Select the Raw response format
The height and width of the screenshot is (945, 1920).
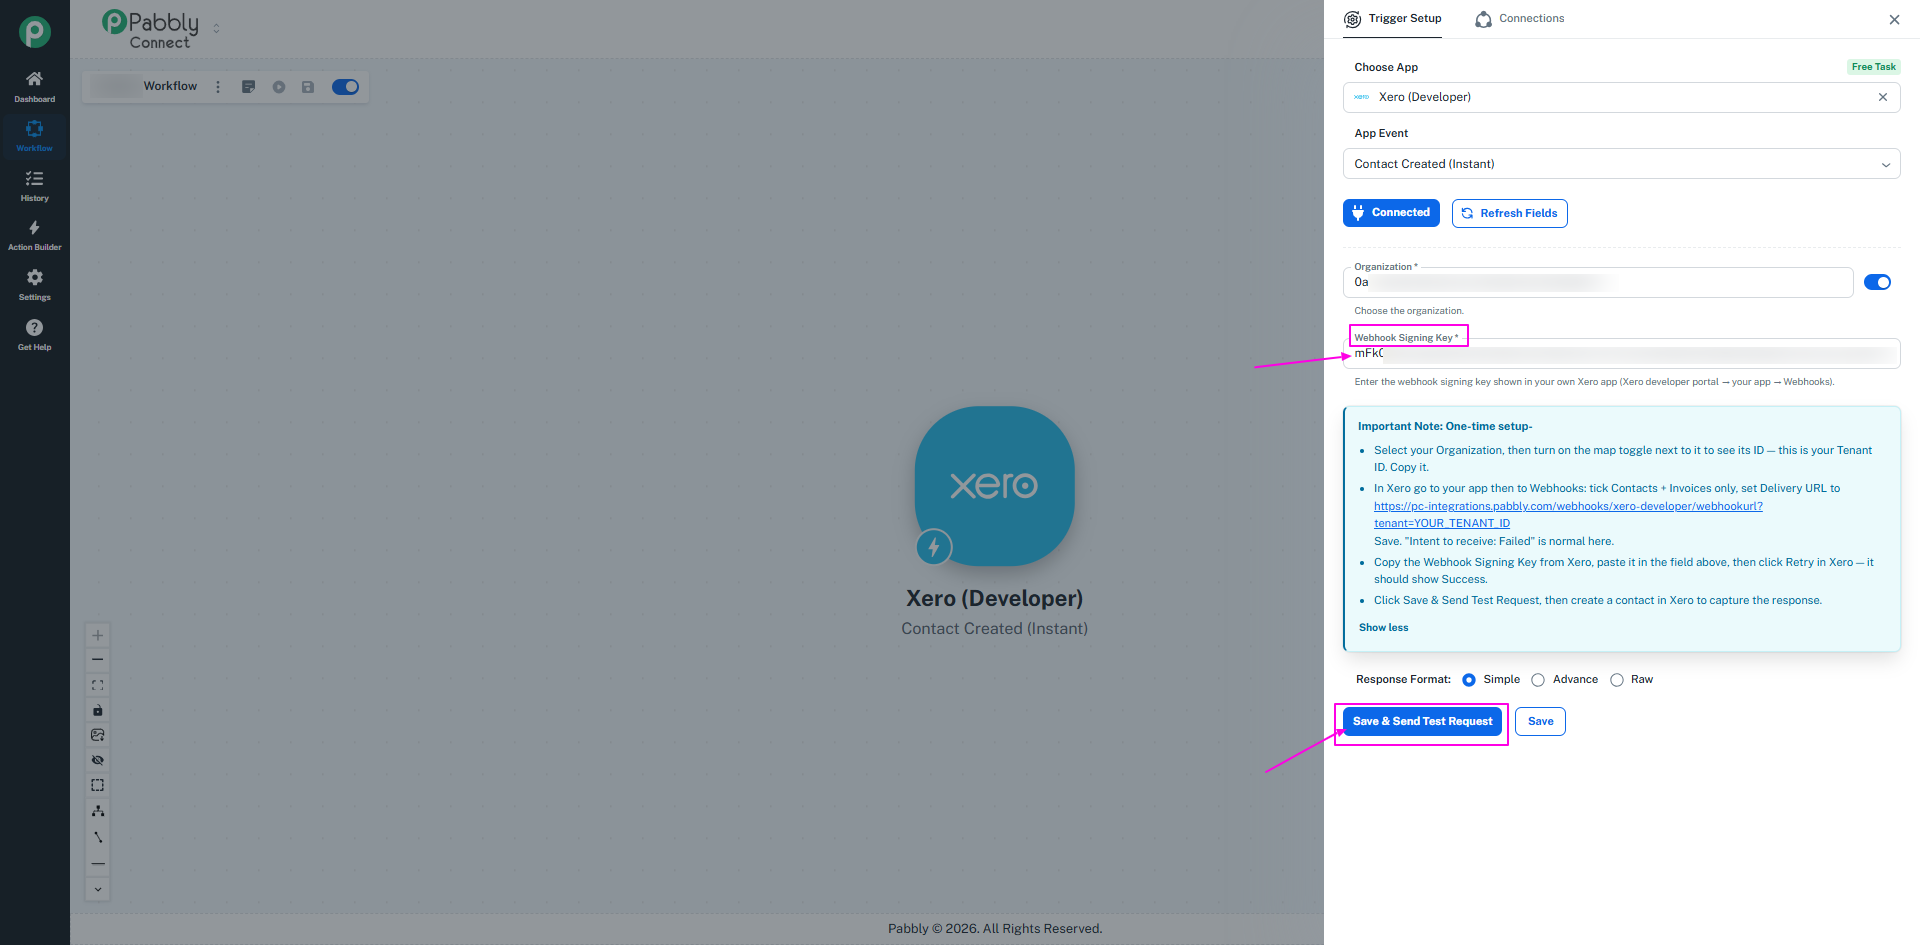coord(1617,680)
